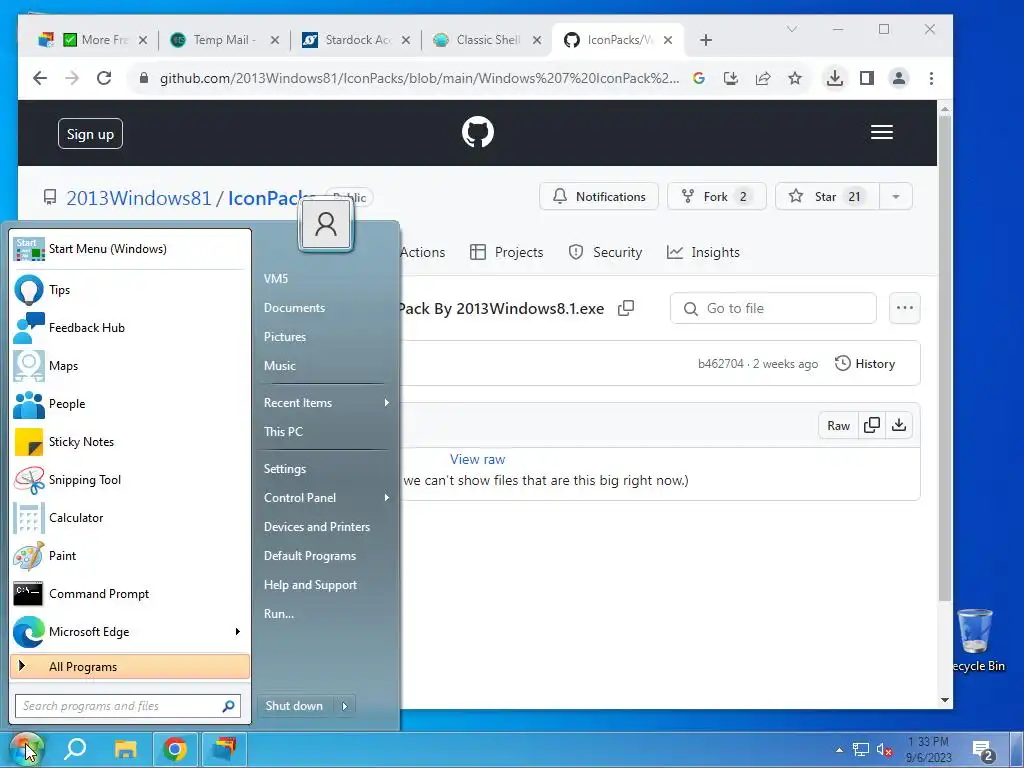Open Microsoft Edge from Start menu
Image resolution: width=1024 pixels, height=768 pixels.
tap(130, 632)
